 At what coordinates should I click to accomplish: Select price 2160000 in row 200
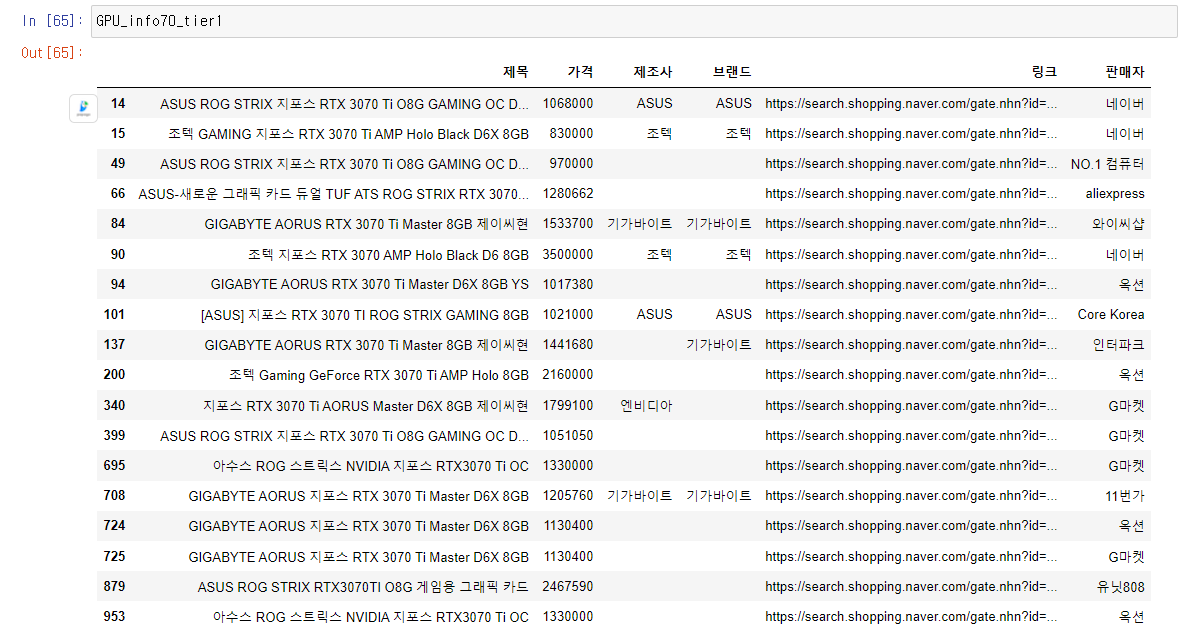point(568,375)
